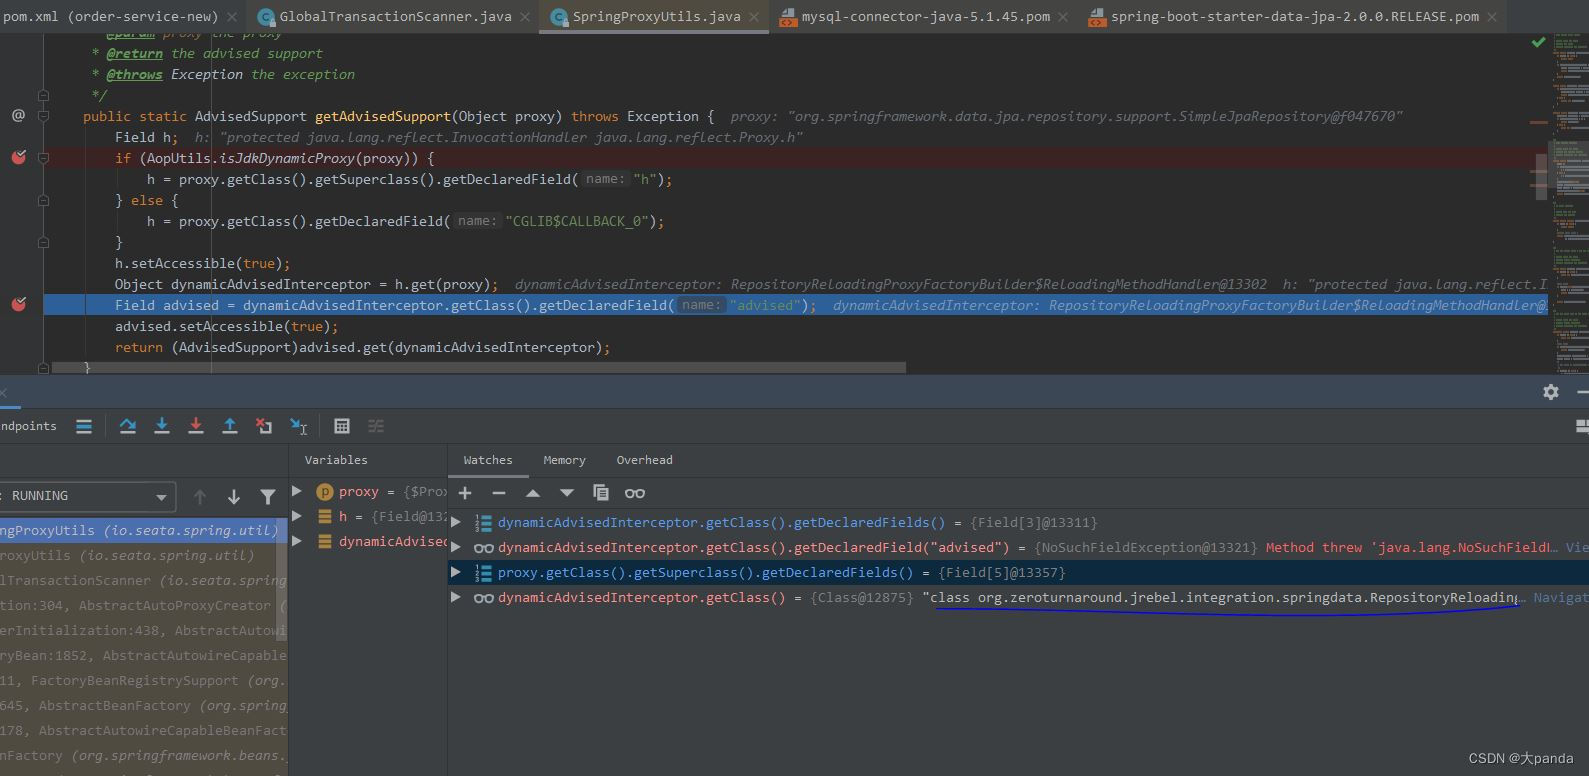The width and height of the screenshot is (1589, 776).
Task: Click h.setAccessible(true) code line
Action: (x=202, y=263)
